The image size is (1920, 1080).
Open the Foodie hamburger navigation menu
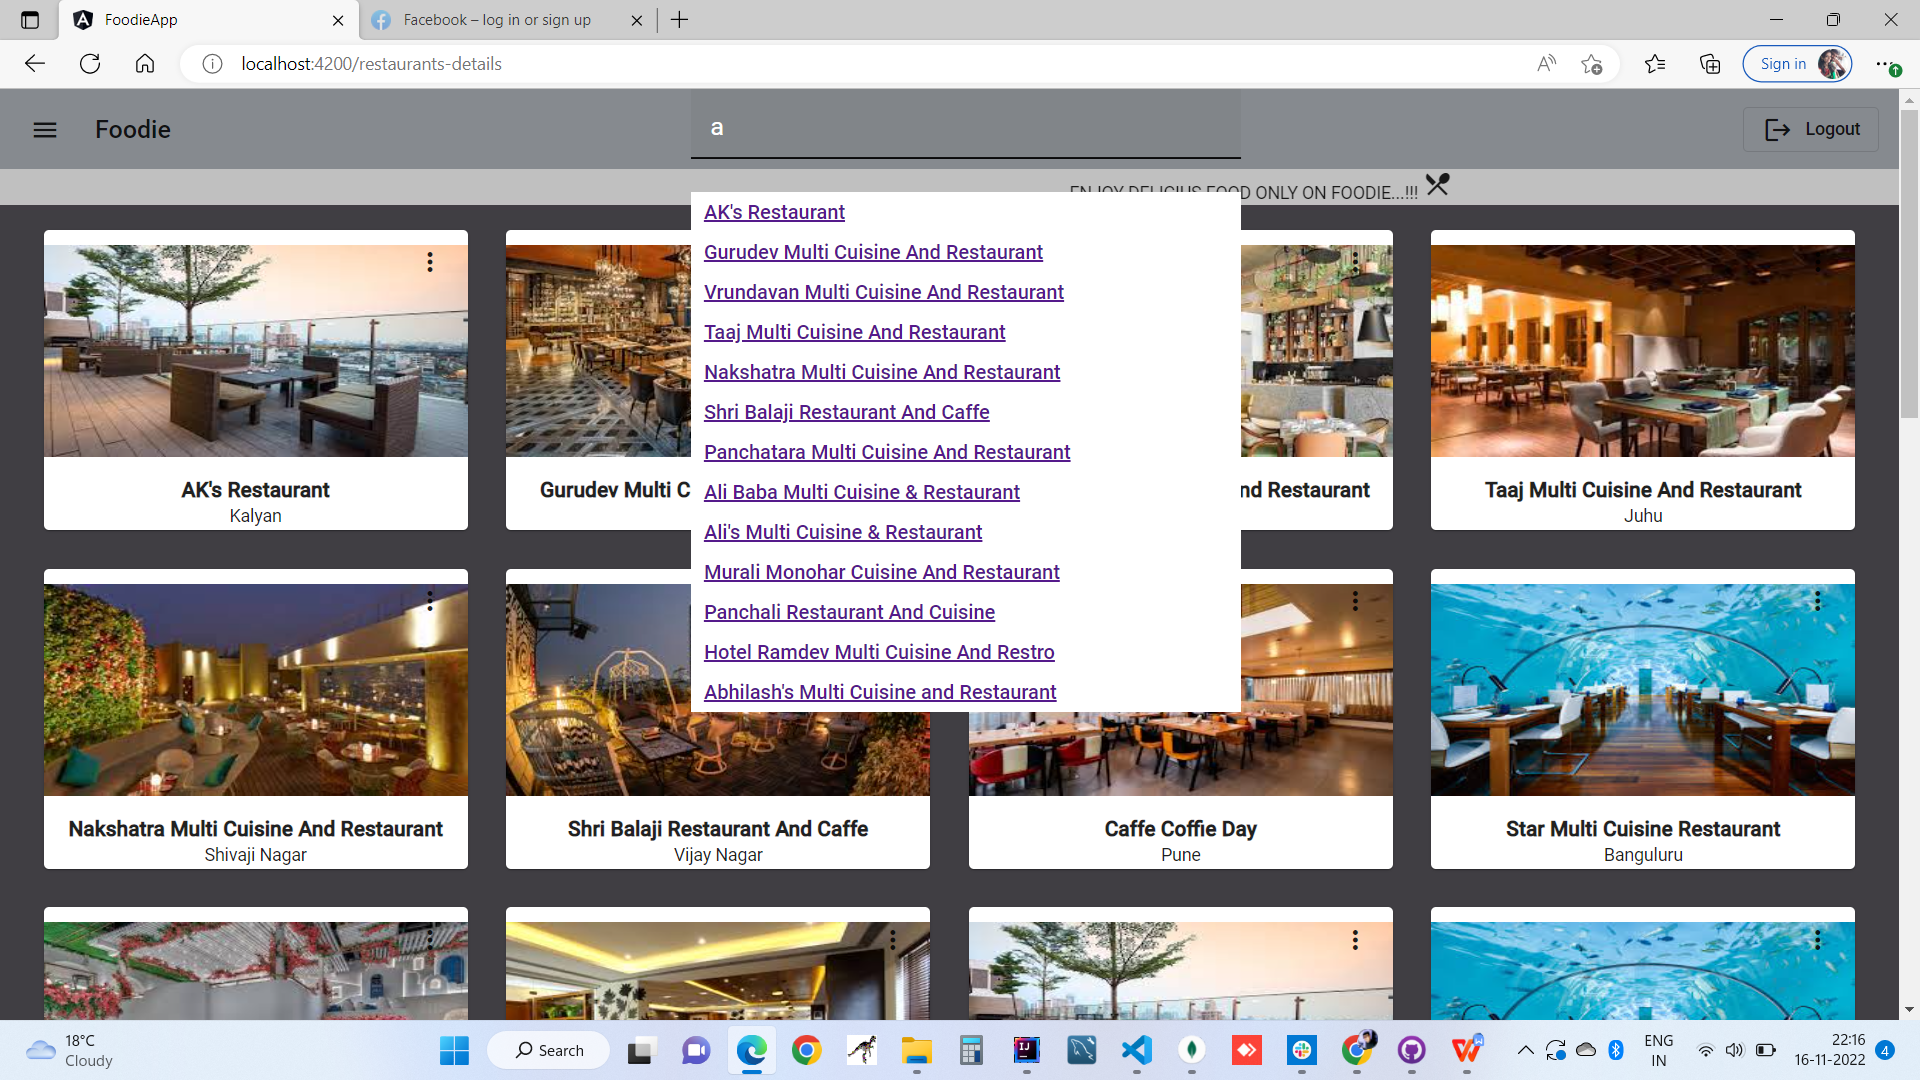(45, 129)
